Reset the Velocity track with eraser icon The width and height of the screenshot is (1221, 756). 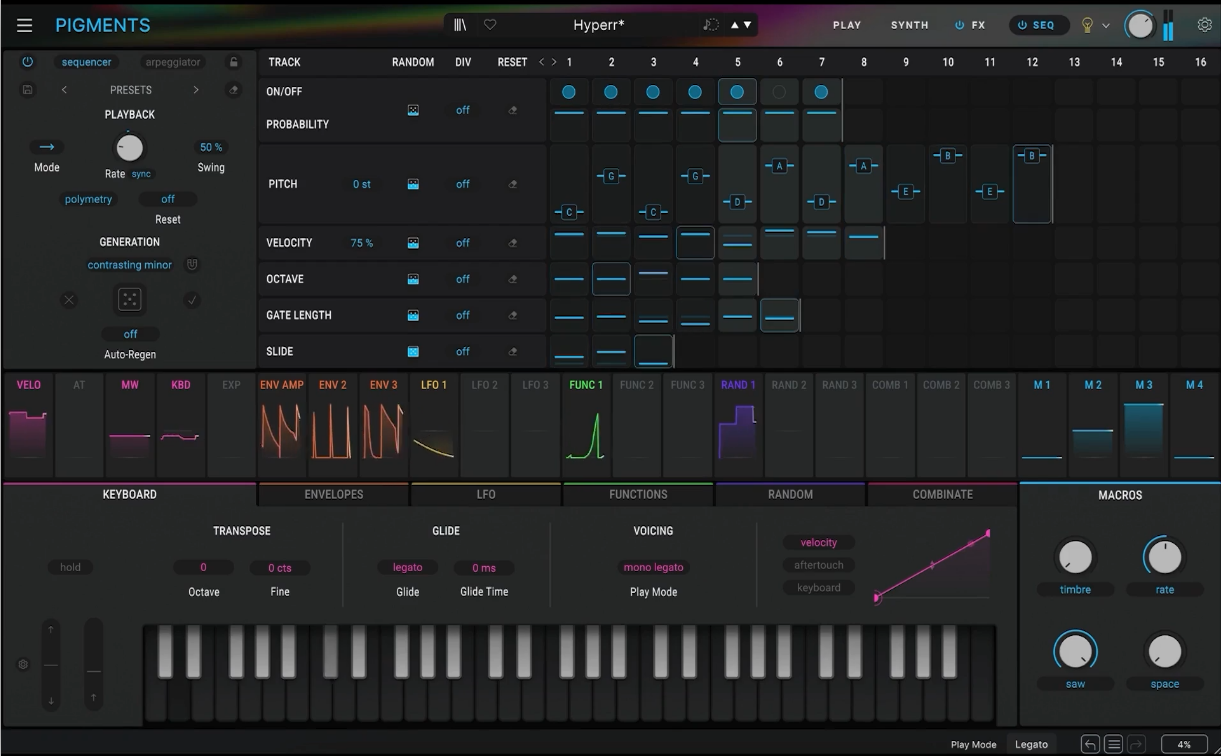pos(513,243)
